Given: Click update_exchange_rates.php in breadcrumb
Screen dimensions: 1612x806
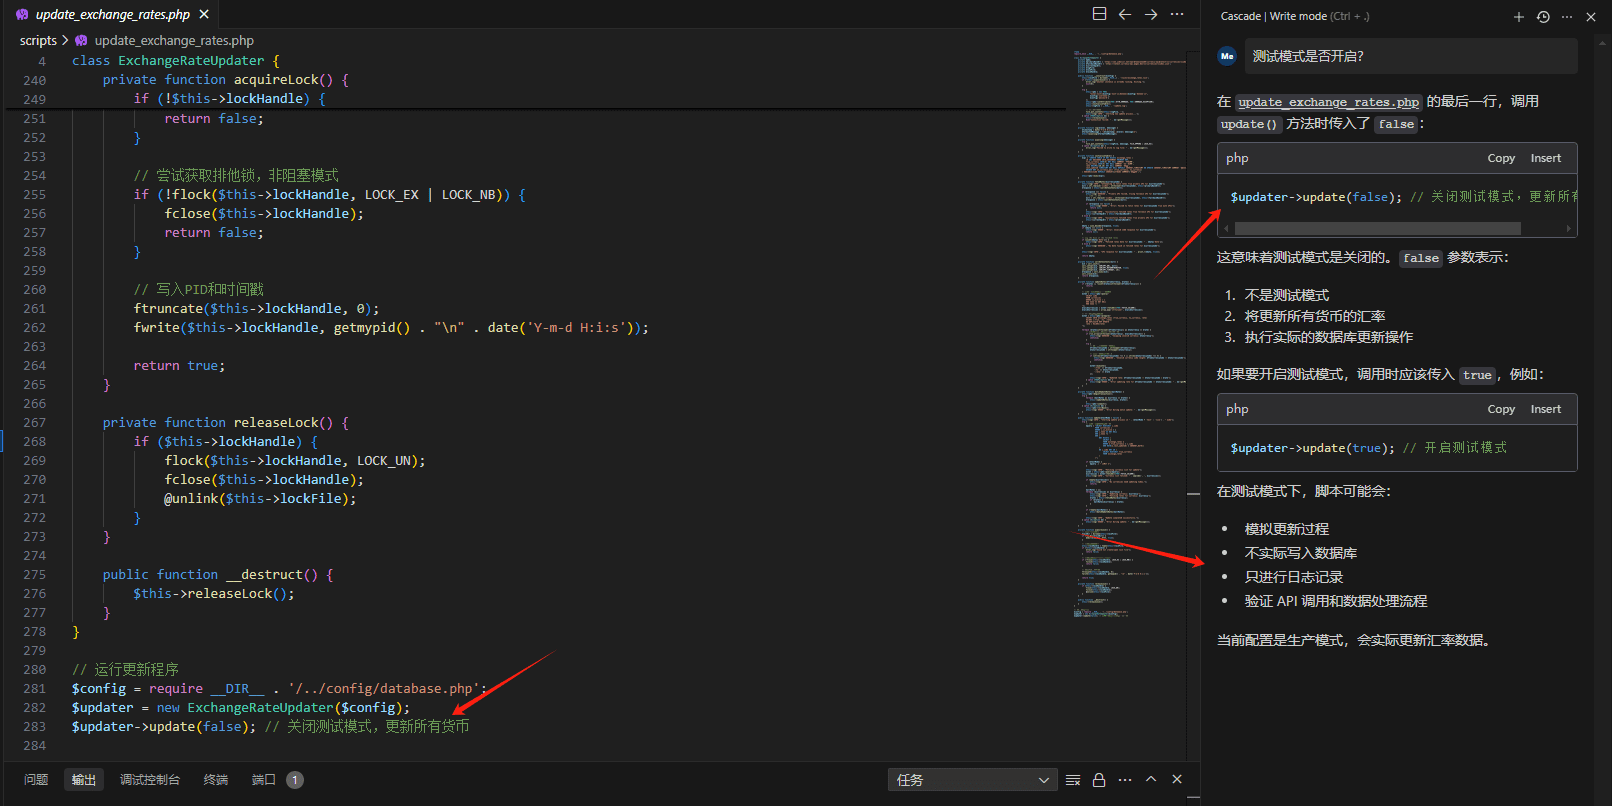Looking at the screenshot, I should point(174,41).
